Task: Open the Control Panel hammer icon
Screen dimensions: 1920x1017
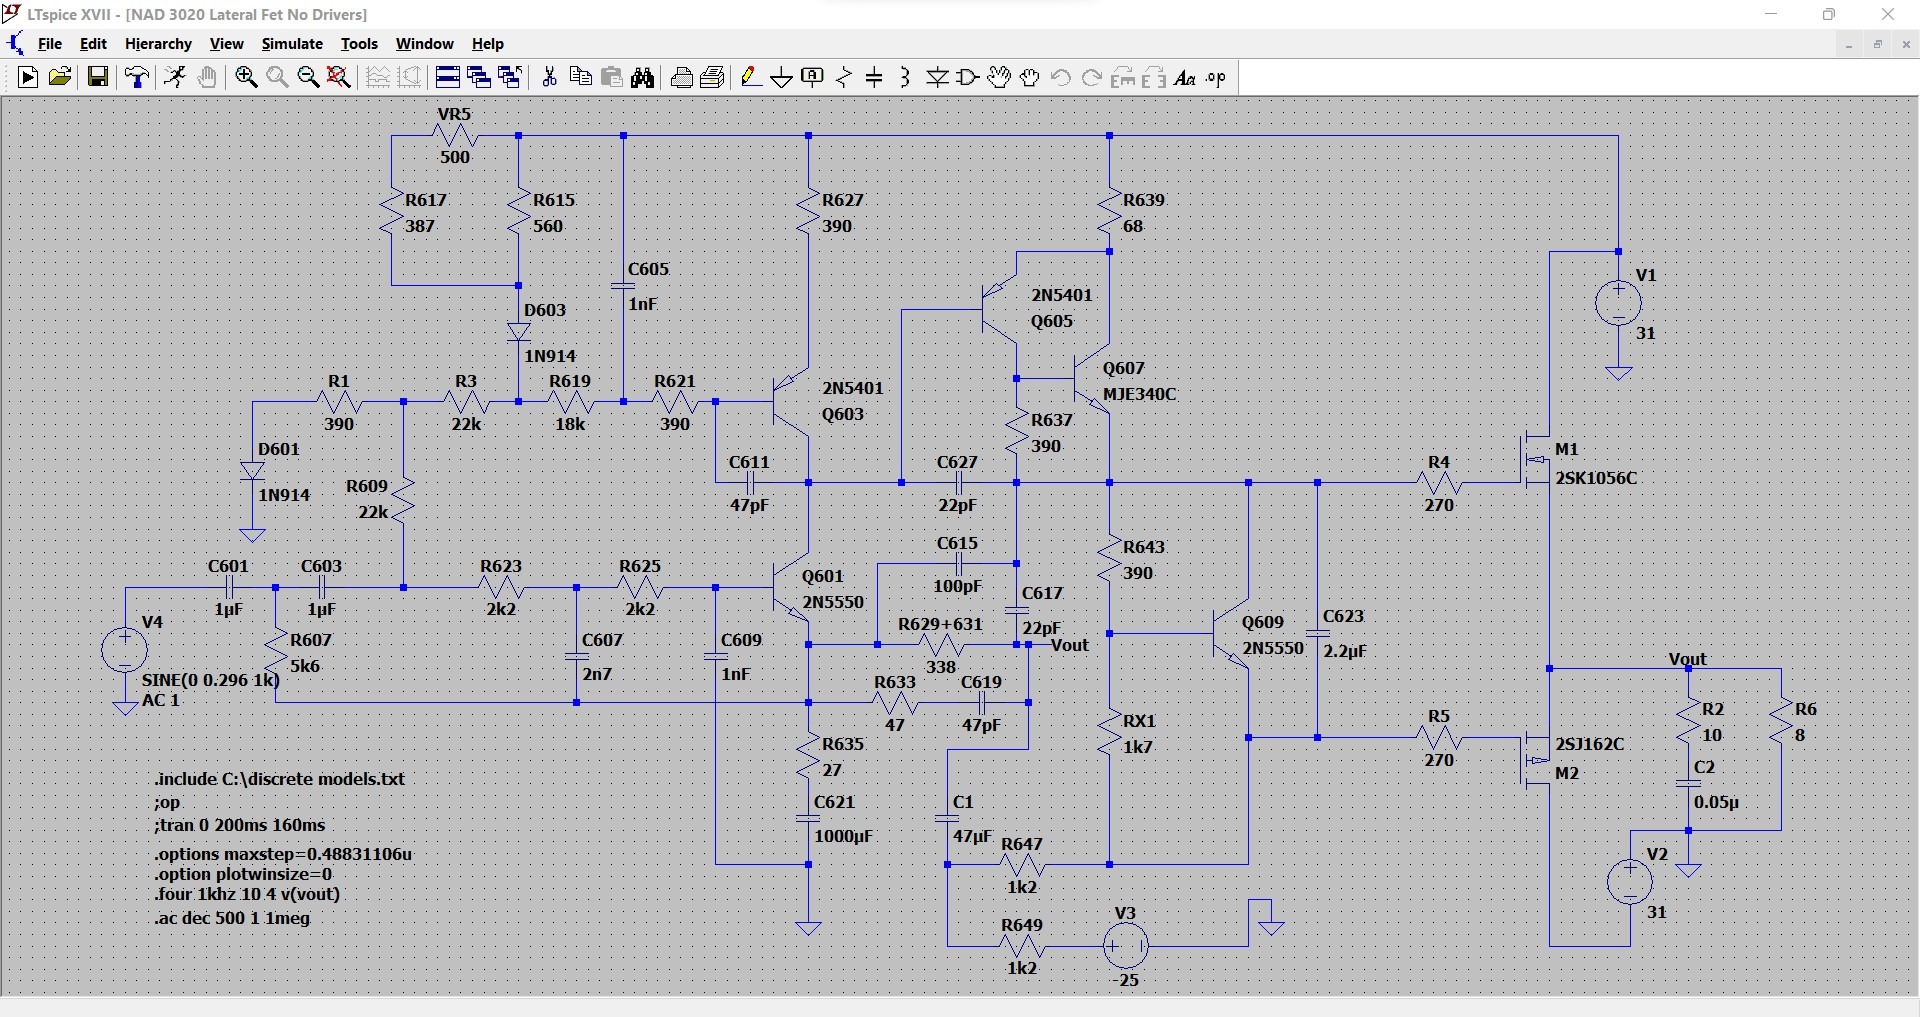Action: coord(137,78)
